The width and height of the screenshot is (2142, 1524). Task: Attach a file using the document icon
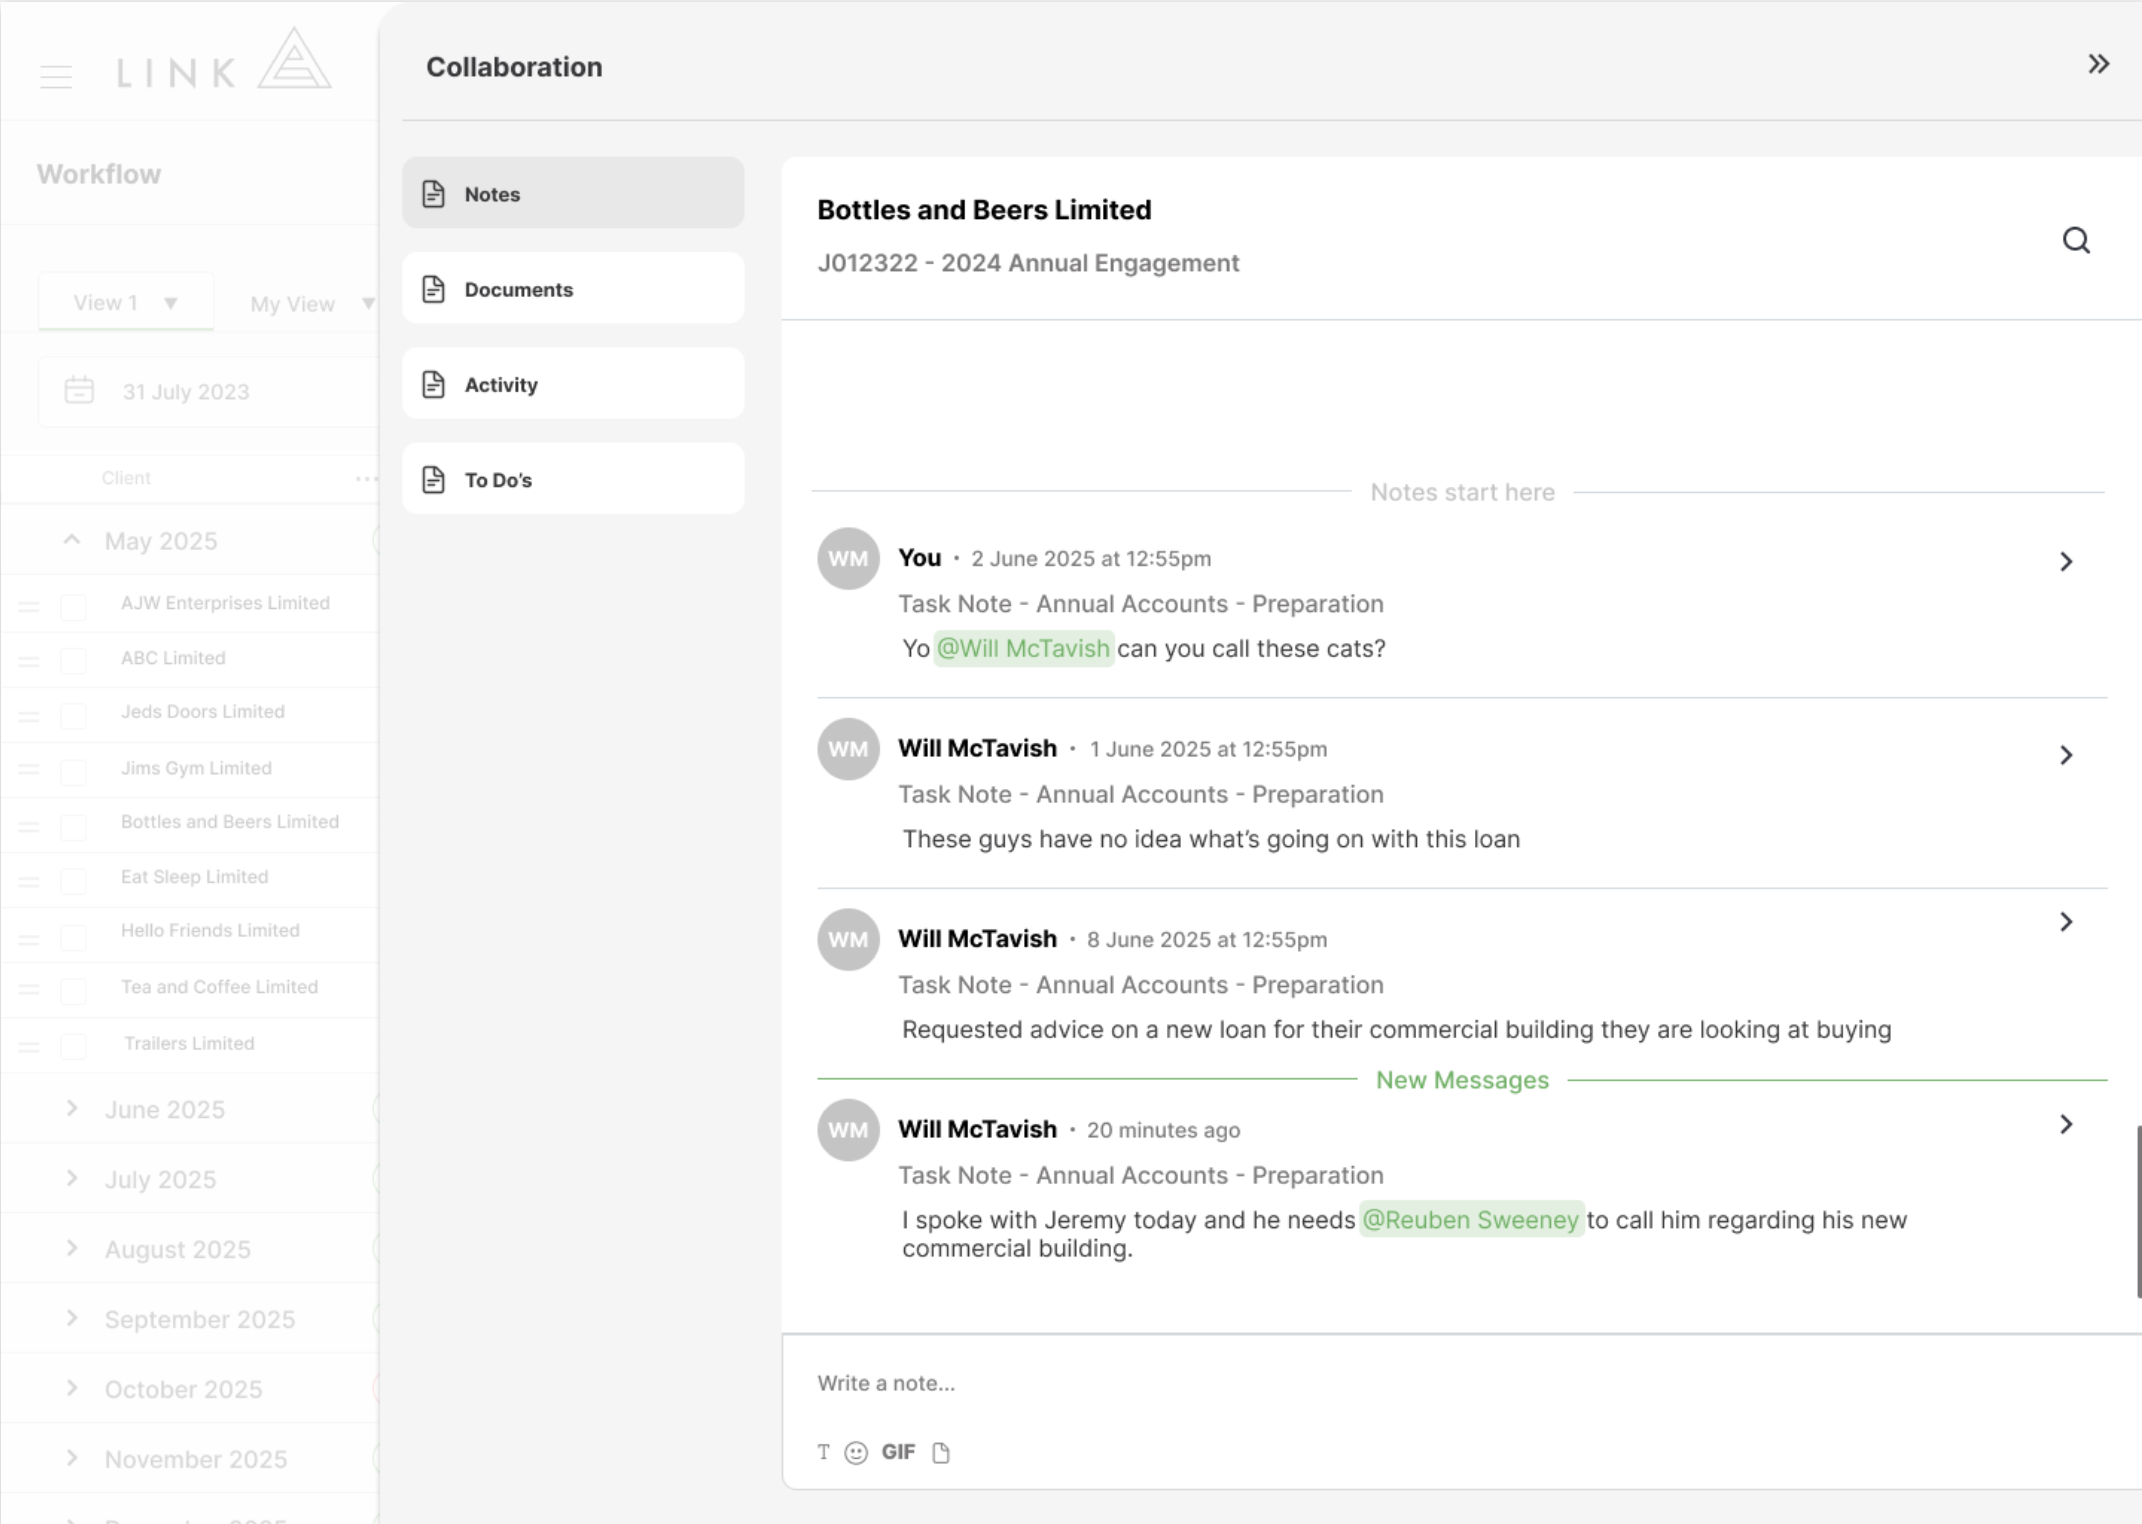pos(941,1452)
